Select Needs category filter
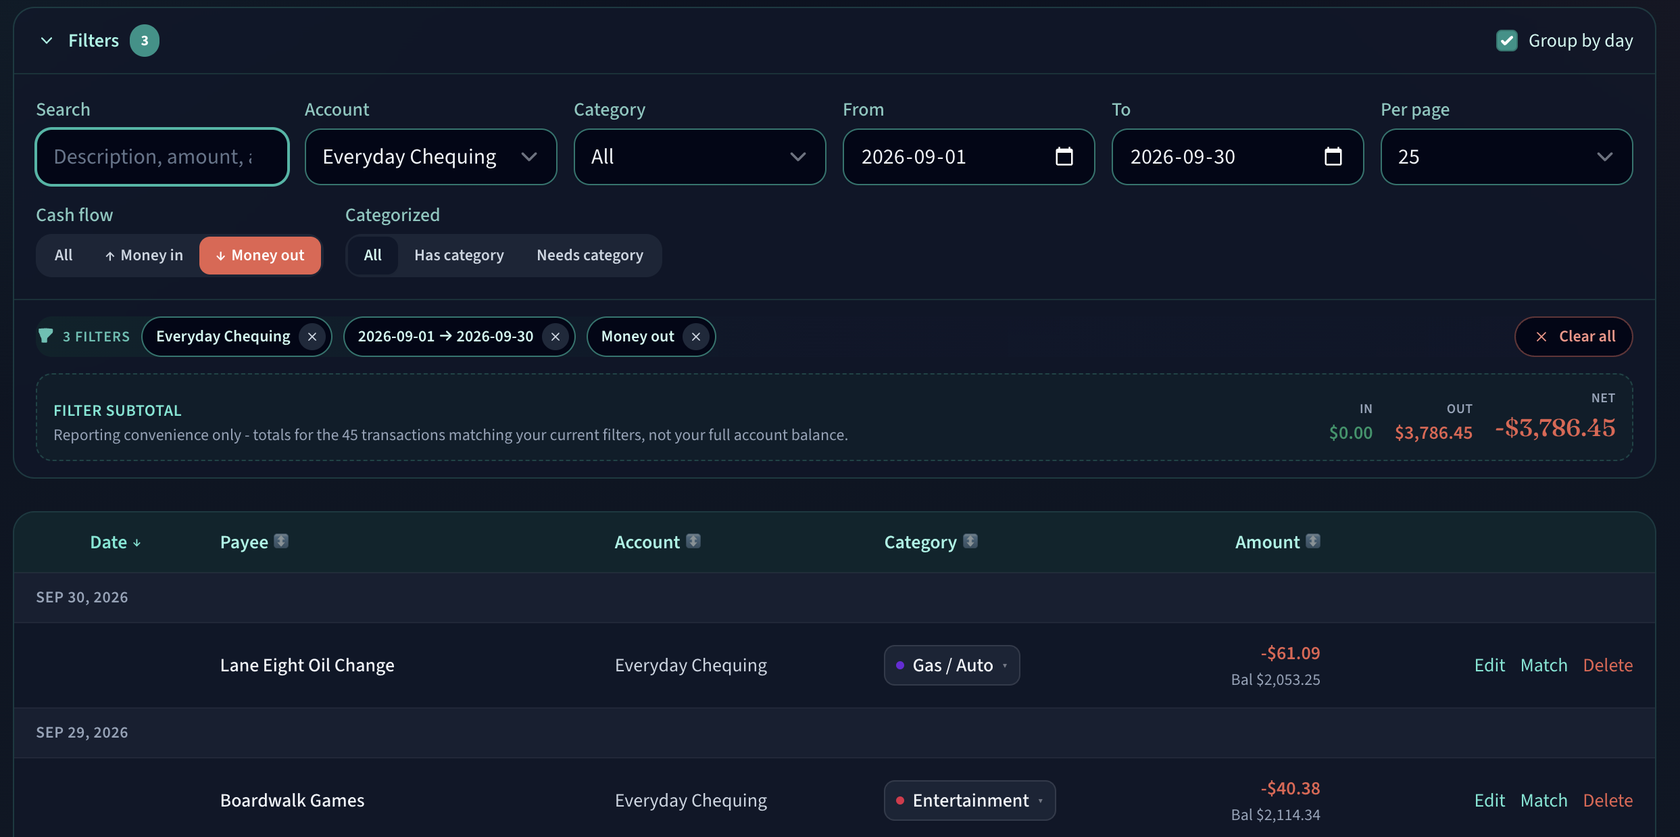The width and height of the screenshot is (1680, 837). 590,256
